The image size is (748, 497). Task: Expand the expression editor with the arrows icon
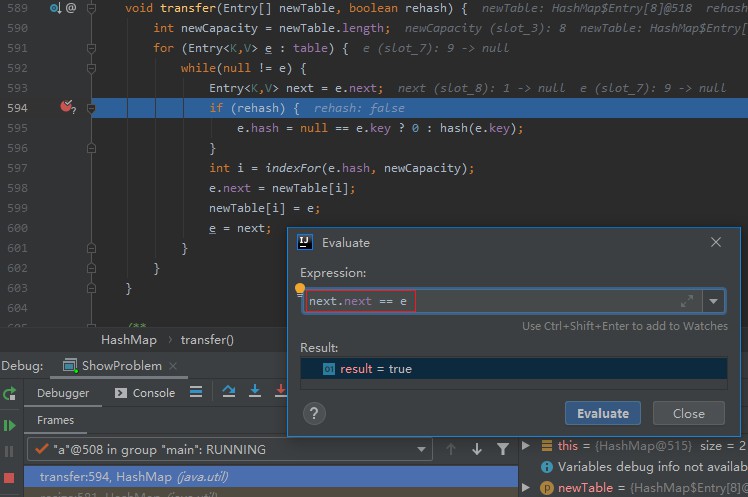click(x=687, y=301)
